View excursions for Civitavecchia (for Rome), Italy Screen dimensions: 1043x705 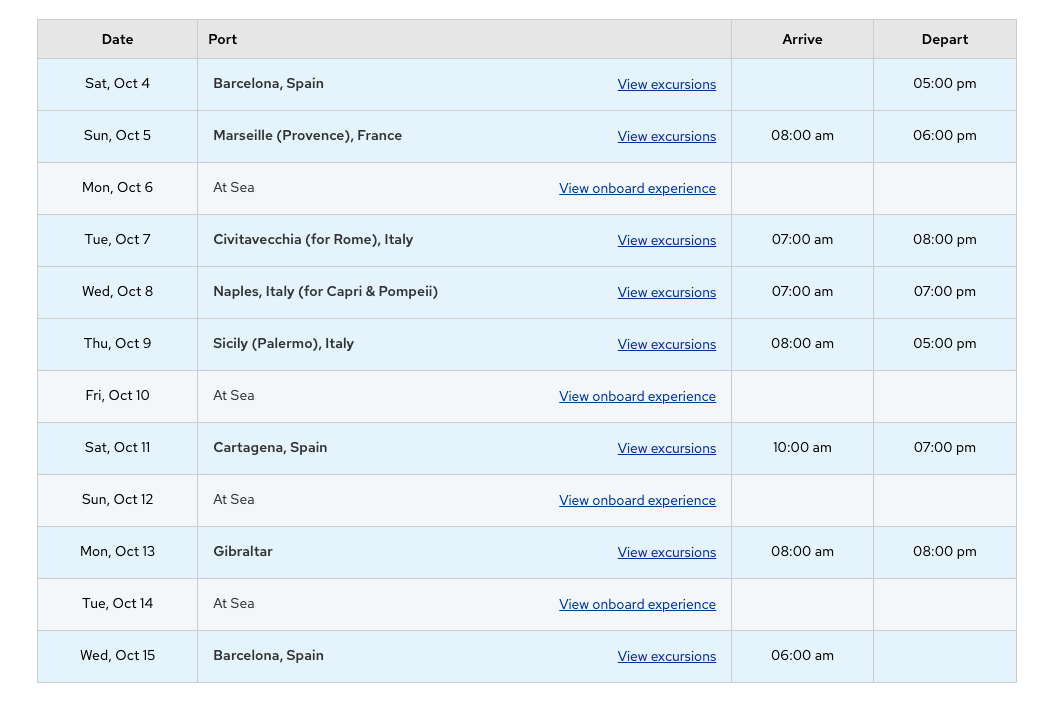[666, 240]
